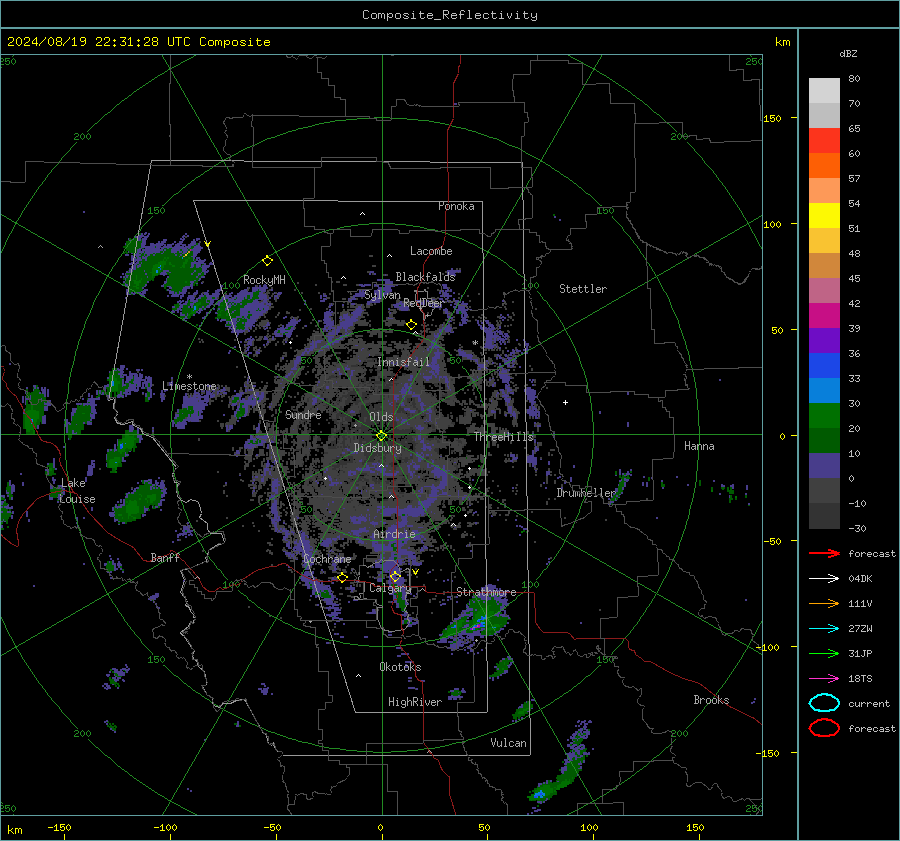
Task: Click the Drumheller city label
Action: [x=585, y=493]
